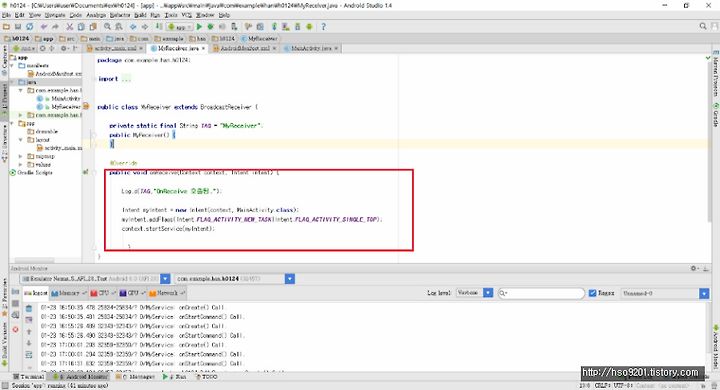Open the Build menu
This screenshot has height=390, width=720.
click(x=140, y=15)
